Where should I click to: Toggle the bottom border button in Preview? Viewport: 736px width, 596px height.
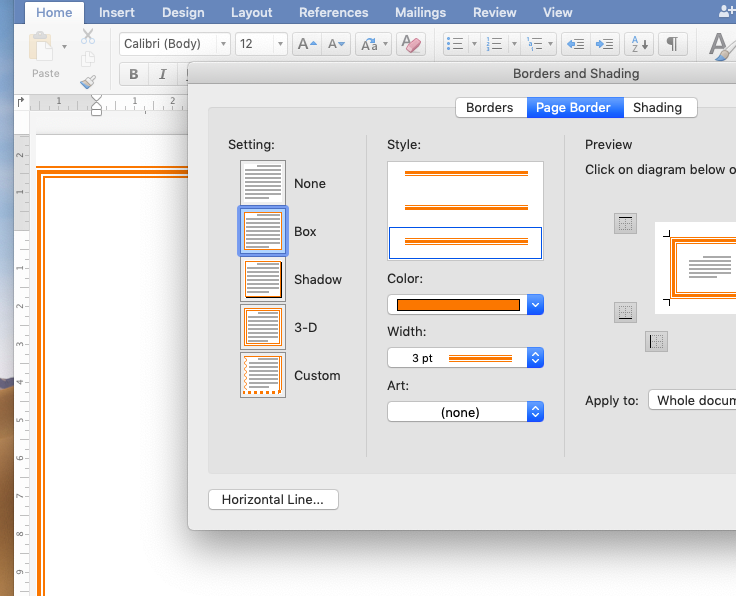pyautogui.click(x=625, y=312)
